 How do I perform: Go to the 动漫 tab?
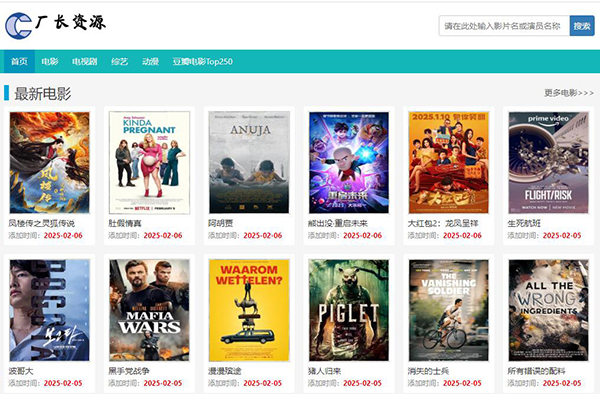click(x=150, y=61)
